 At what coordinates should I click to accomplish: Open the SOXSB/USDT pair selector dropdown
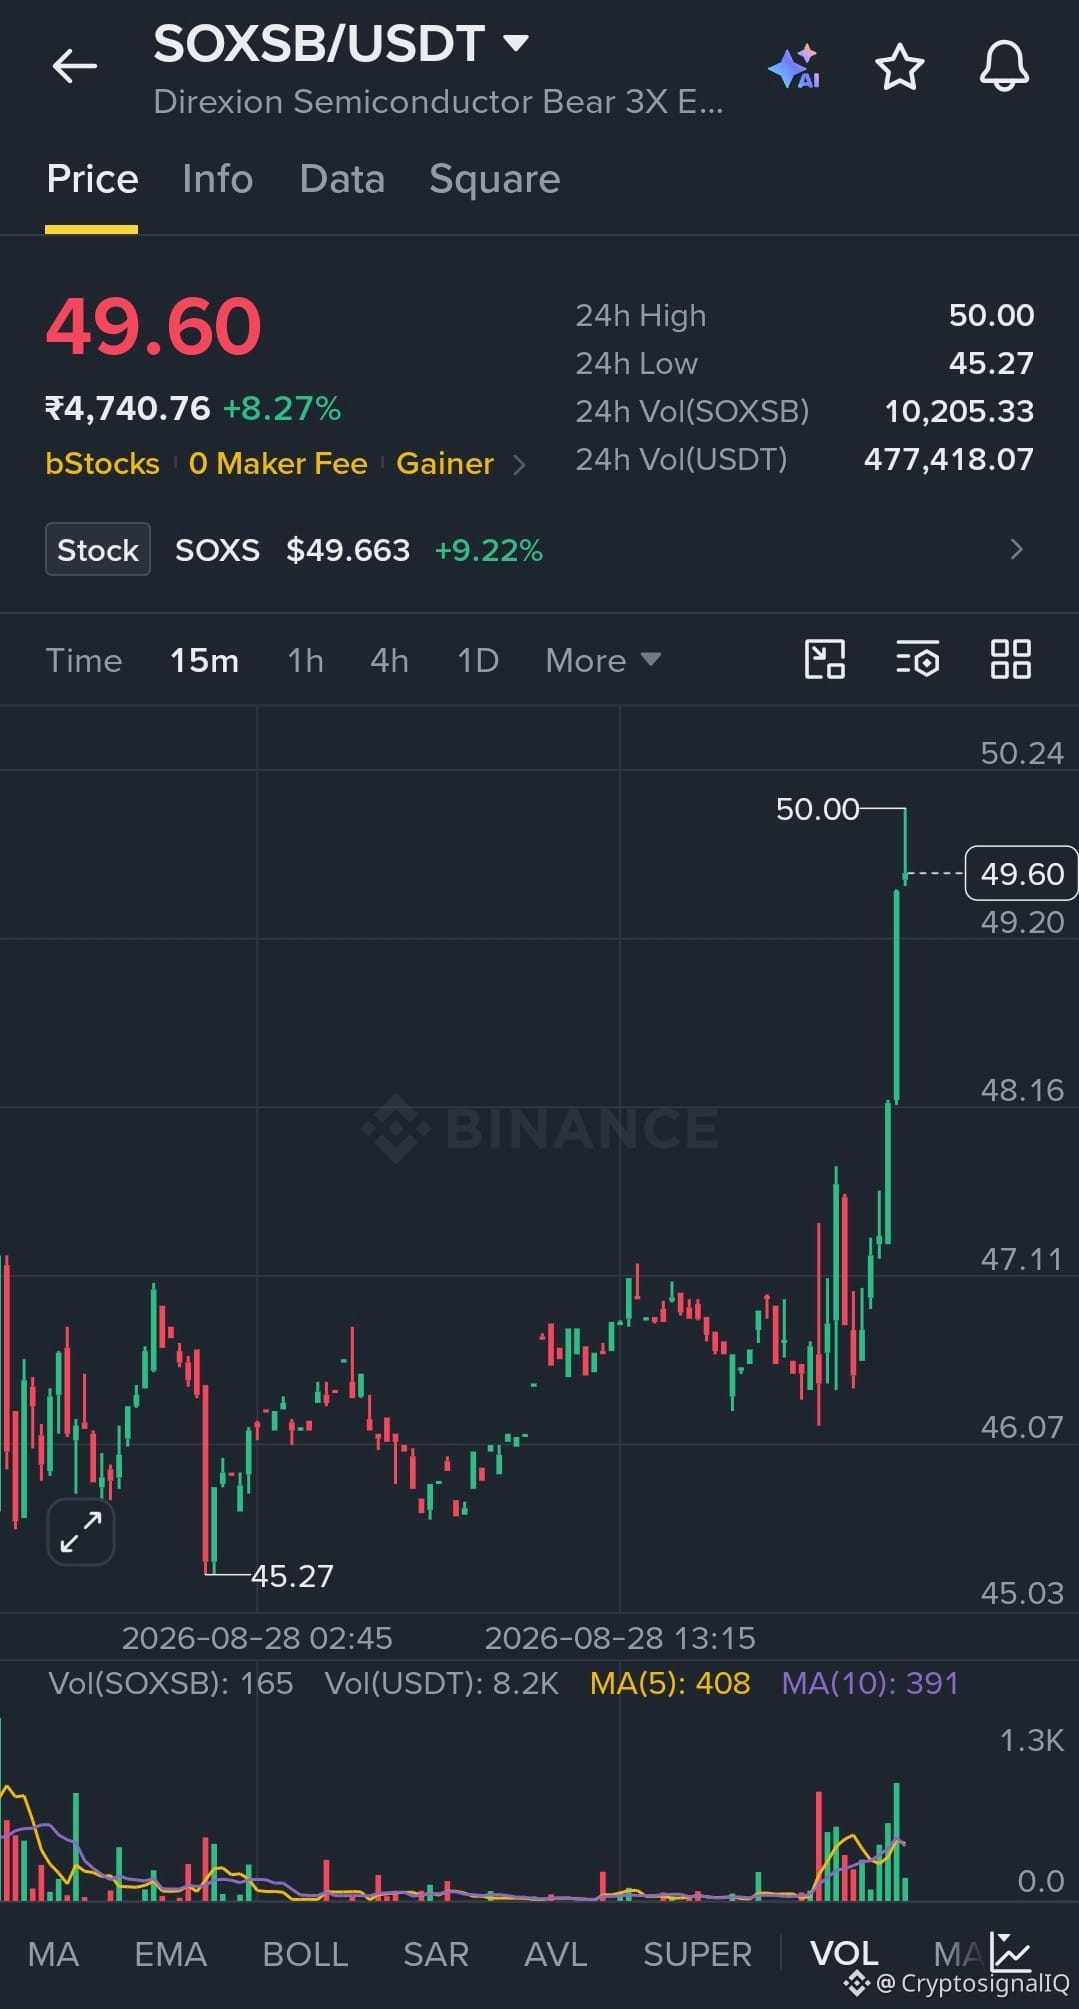tap(341, 44)
